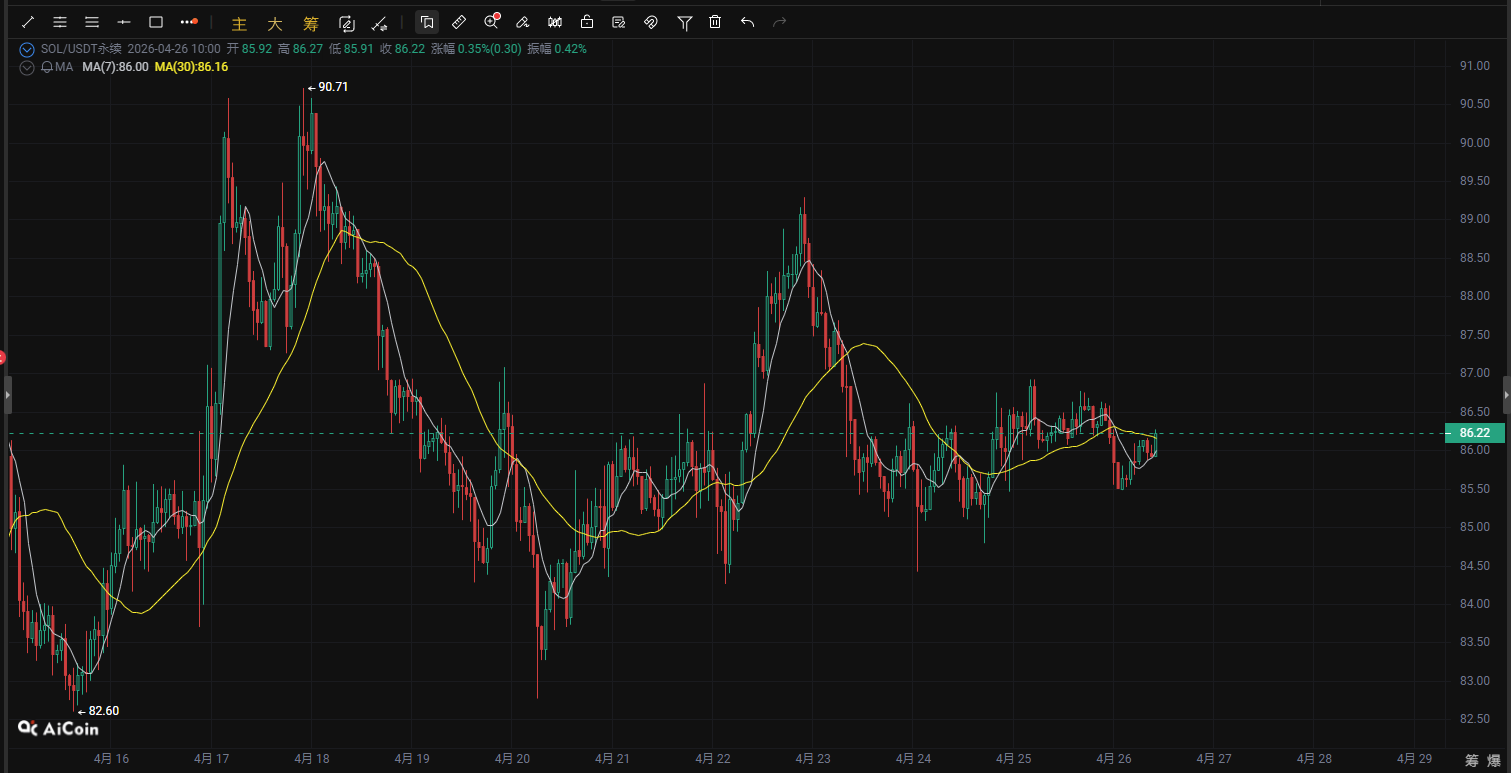Image resolution: width=1511 pixels, height=773 pixels.
Task: Delete drawings with the trash icon
Action: tap(715, 22)
